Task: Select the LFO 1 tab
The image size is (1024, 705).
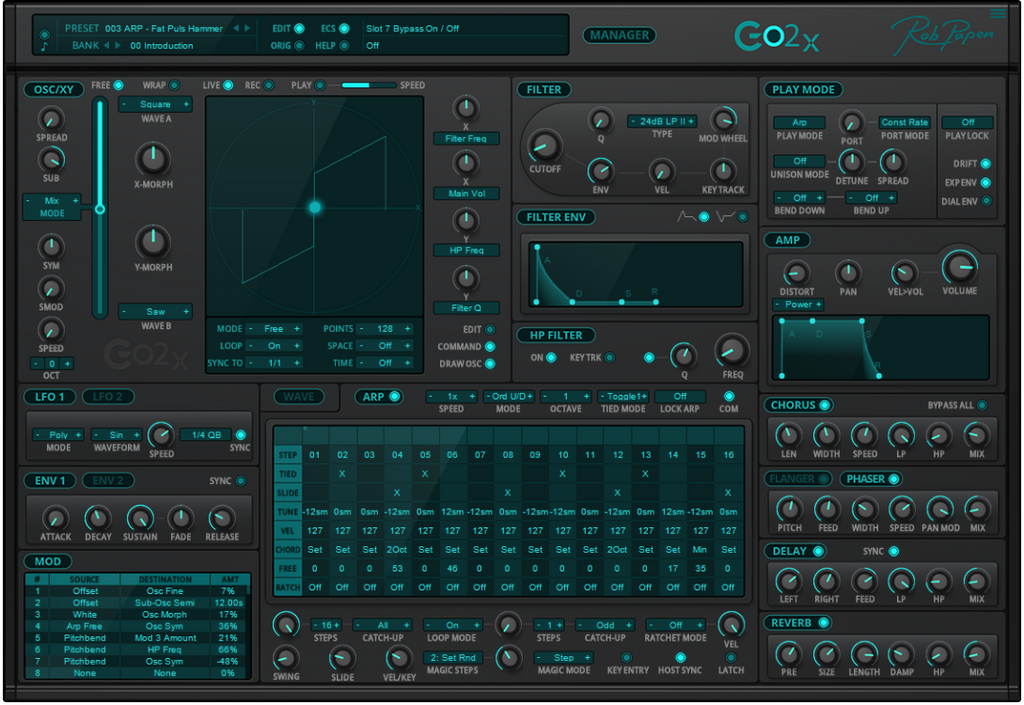Action: point(50,397)
